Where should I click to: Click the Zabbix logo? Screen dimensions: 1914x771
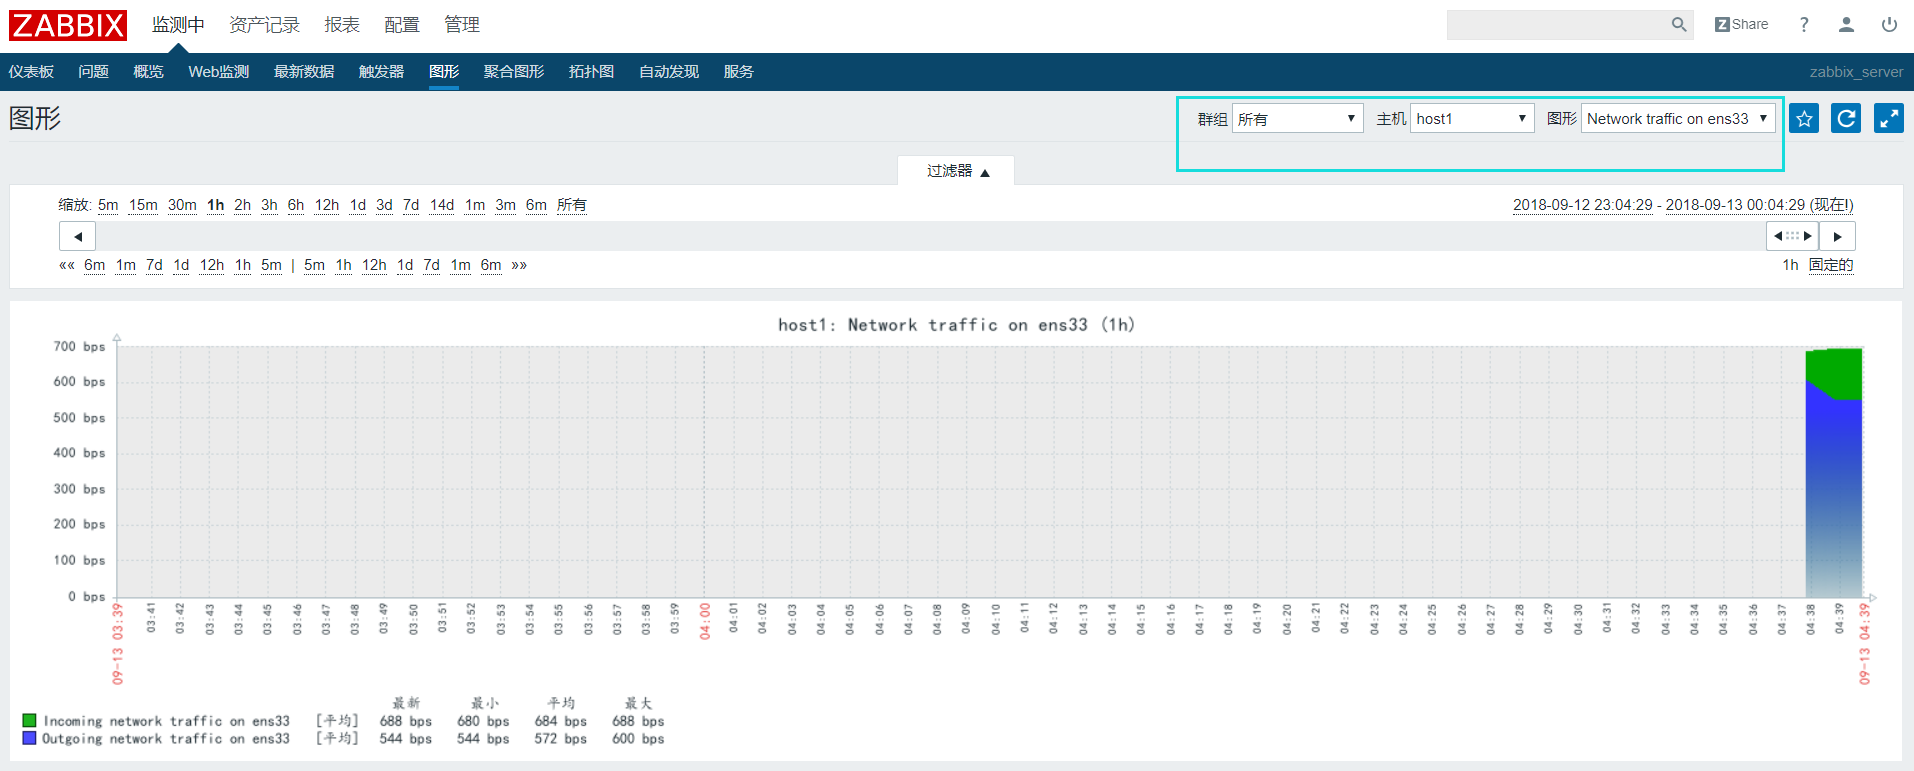click(x=68, y=25)
